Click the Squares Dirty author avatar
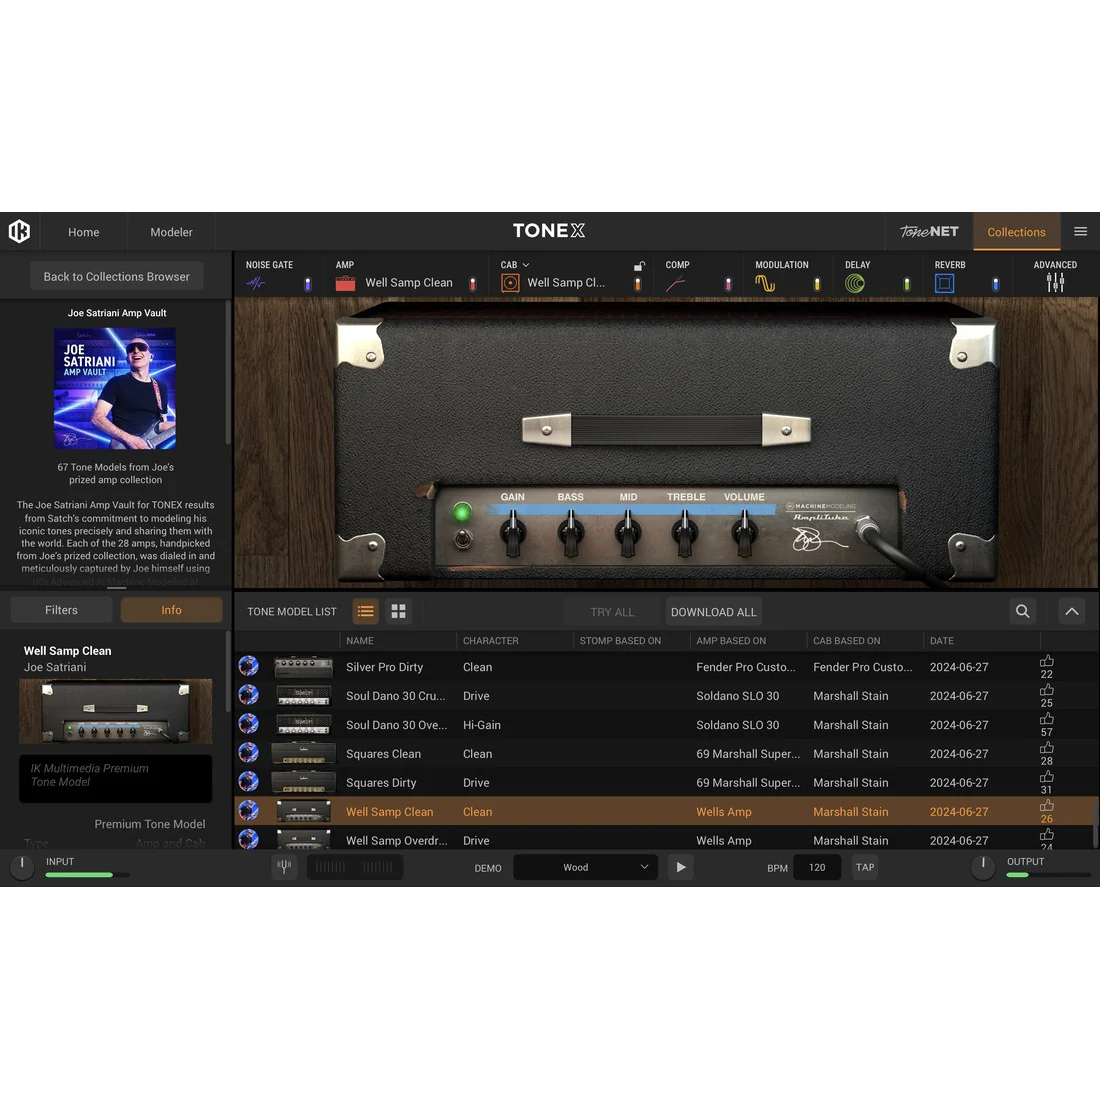The width and height of the screenshot is (1100, 1100). pos(248,782)
